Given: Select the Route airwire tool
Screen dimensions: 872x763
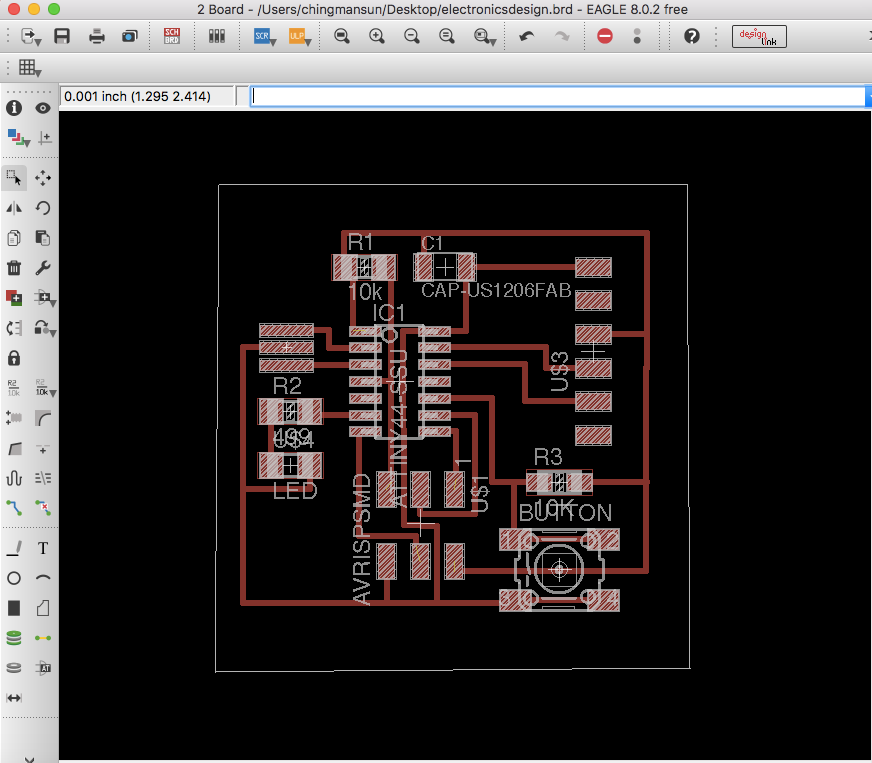Looking at the screenshot, I should (x=14, y=508).
